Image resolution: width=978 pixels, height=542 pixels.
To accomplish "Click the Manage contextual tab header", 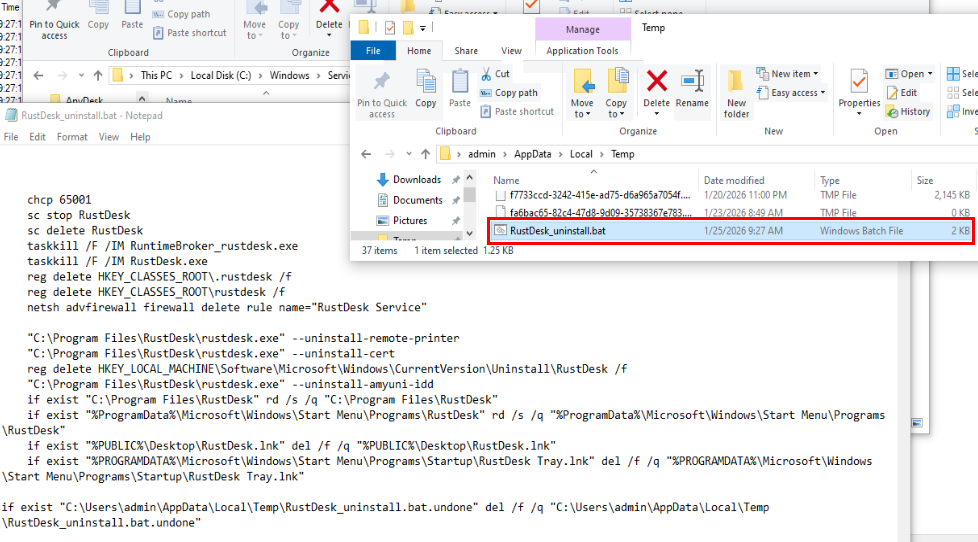I will (583, 29).
